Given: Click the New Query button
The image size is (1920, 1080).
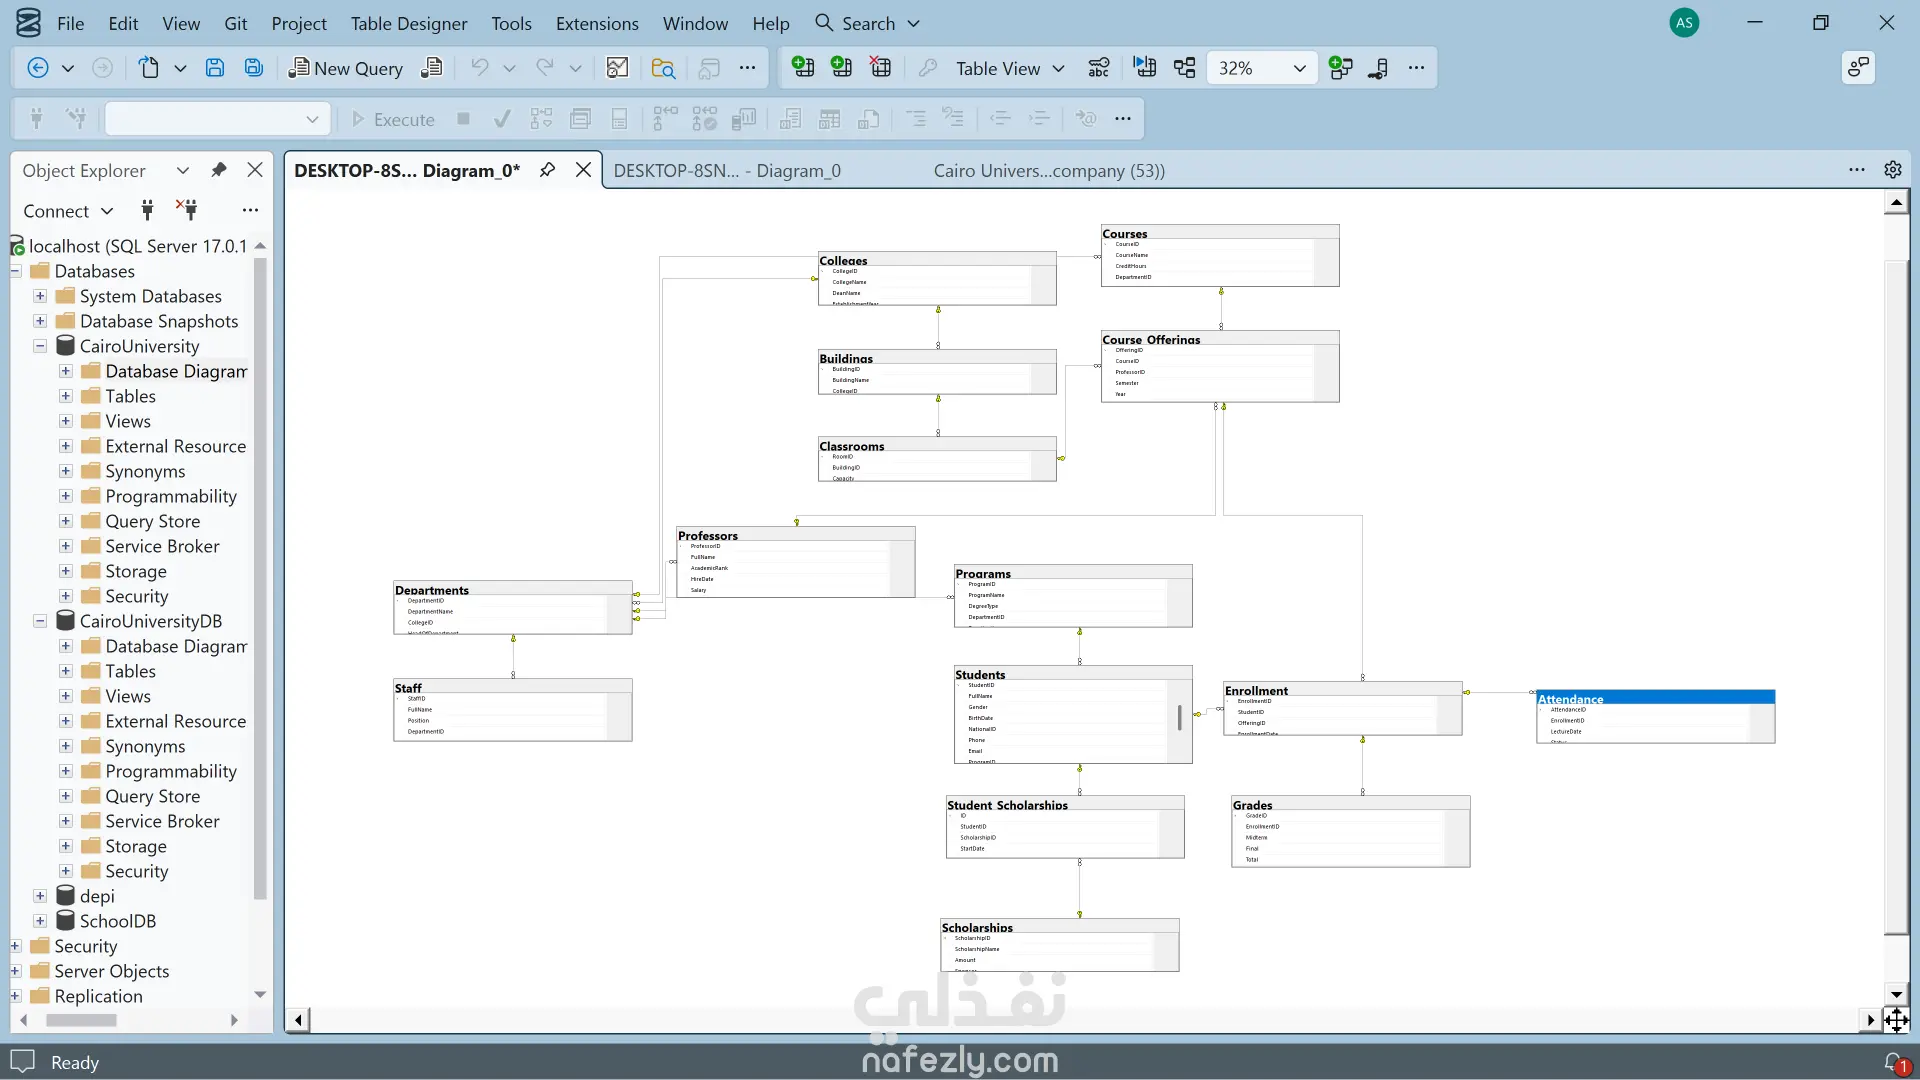Looking at the screenshot, I should coord(346,68).
